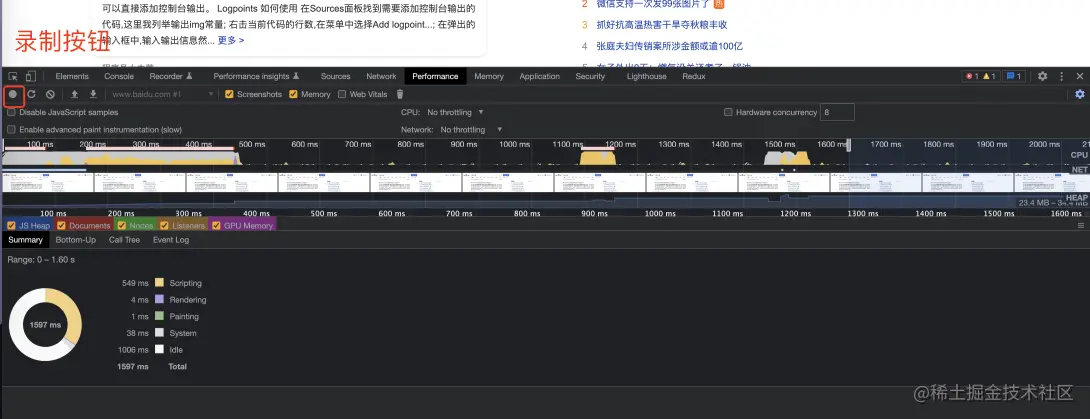
Task: Switch to the Event Log tab
Action: pos(171,240)
